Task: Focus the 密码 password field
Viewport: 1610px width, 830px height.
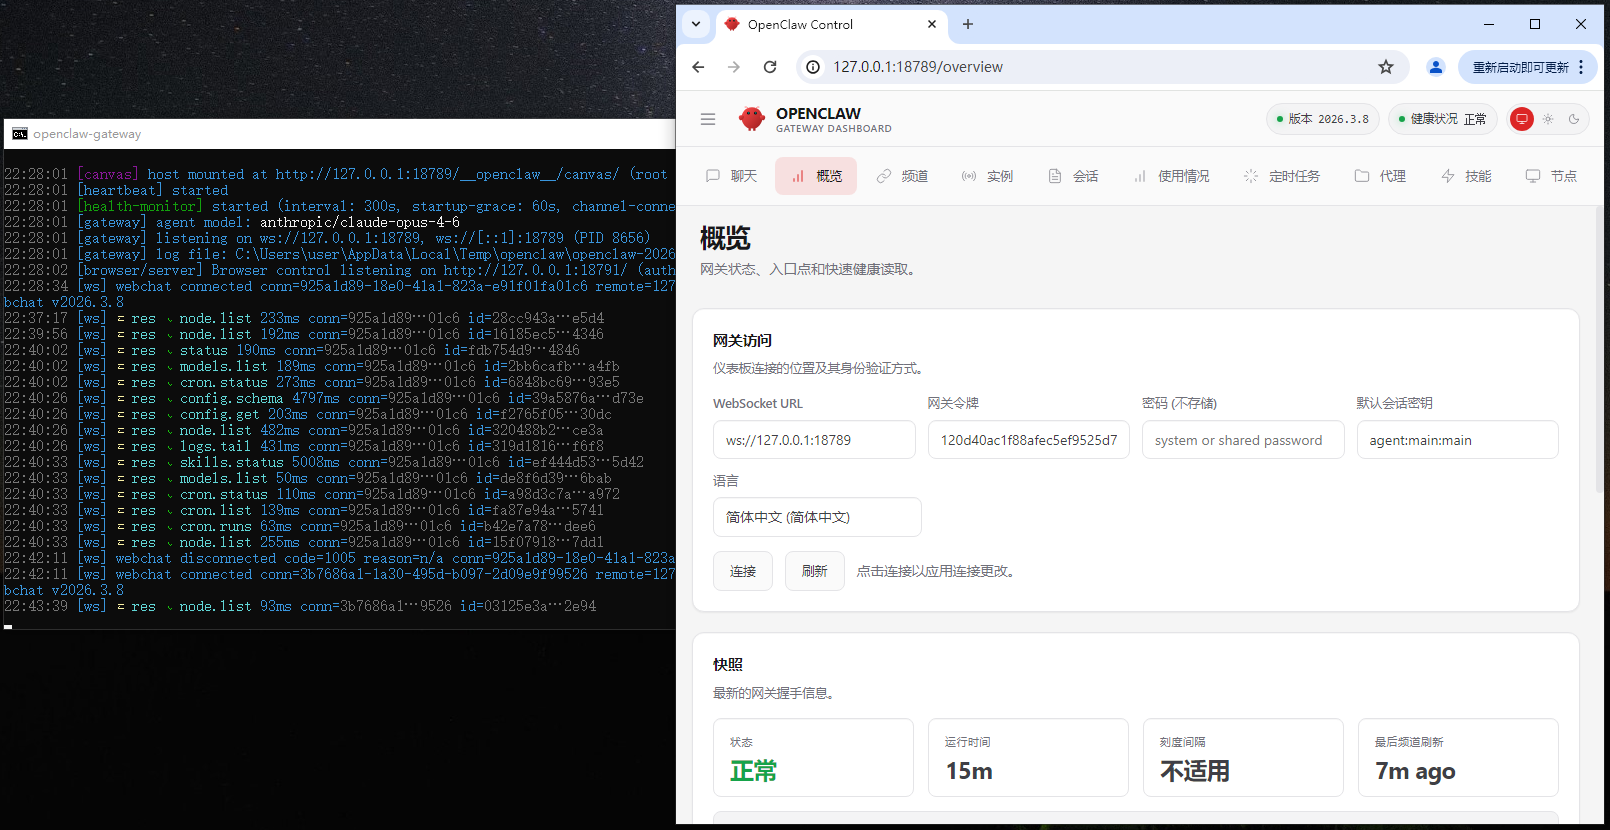Action: [1243, 440]
